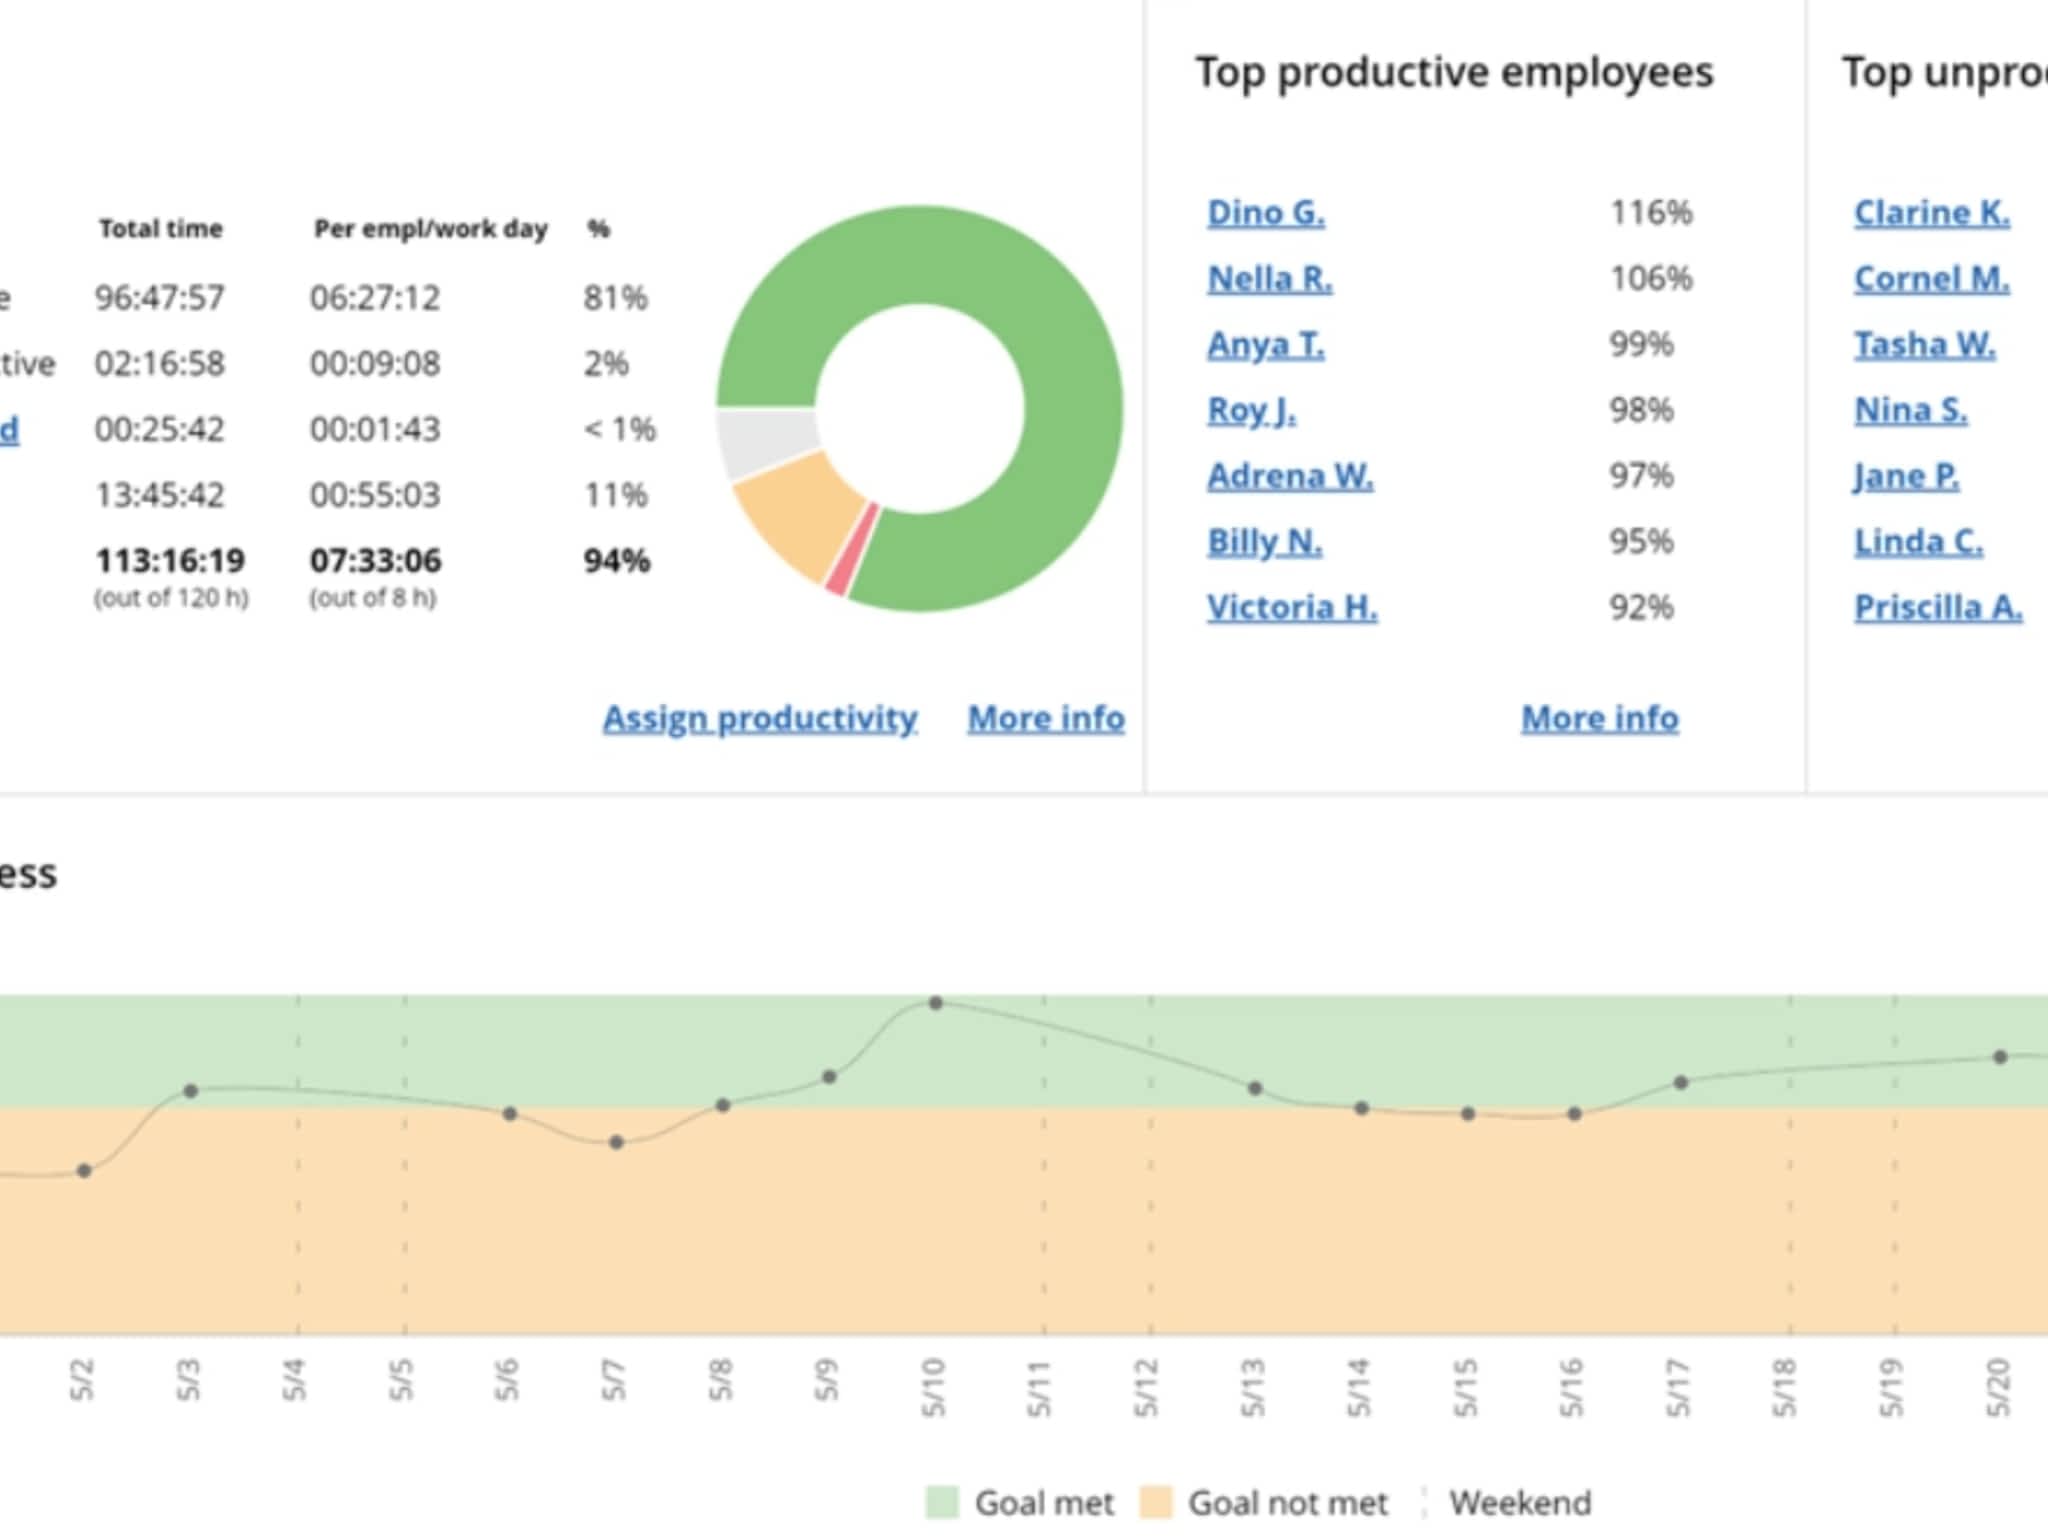Click More info under top productive employees
This screenshot has height=1536, width=2048.
point(1599,719)
